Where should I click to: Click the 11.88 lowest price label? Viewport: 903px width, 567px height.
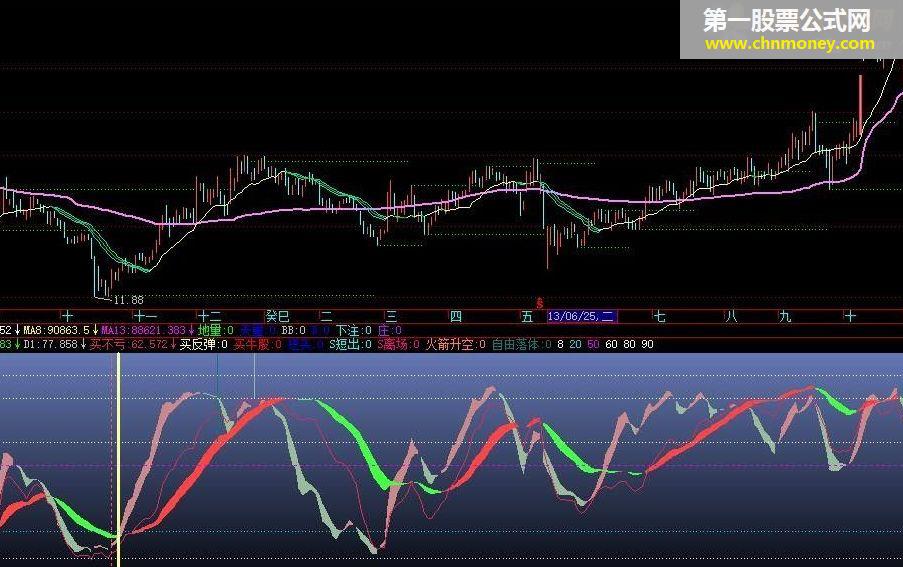128,300
